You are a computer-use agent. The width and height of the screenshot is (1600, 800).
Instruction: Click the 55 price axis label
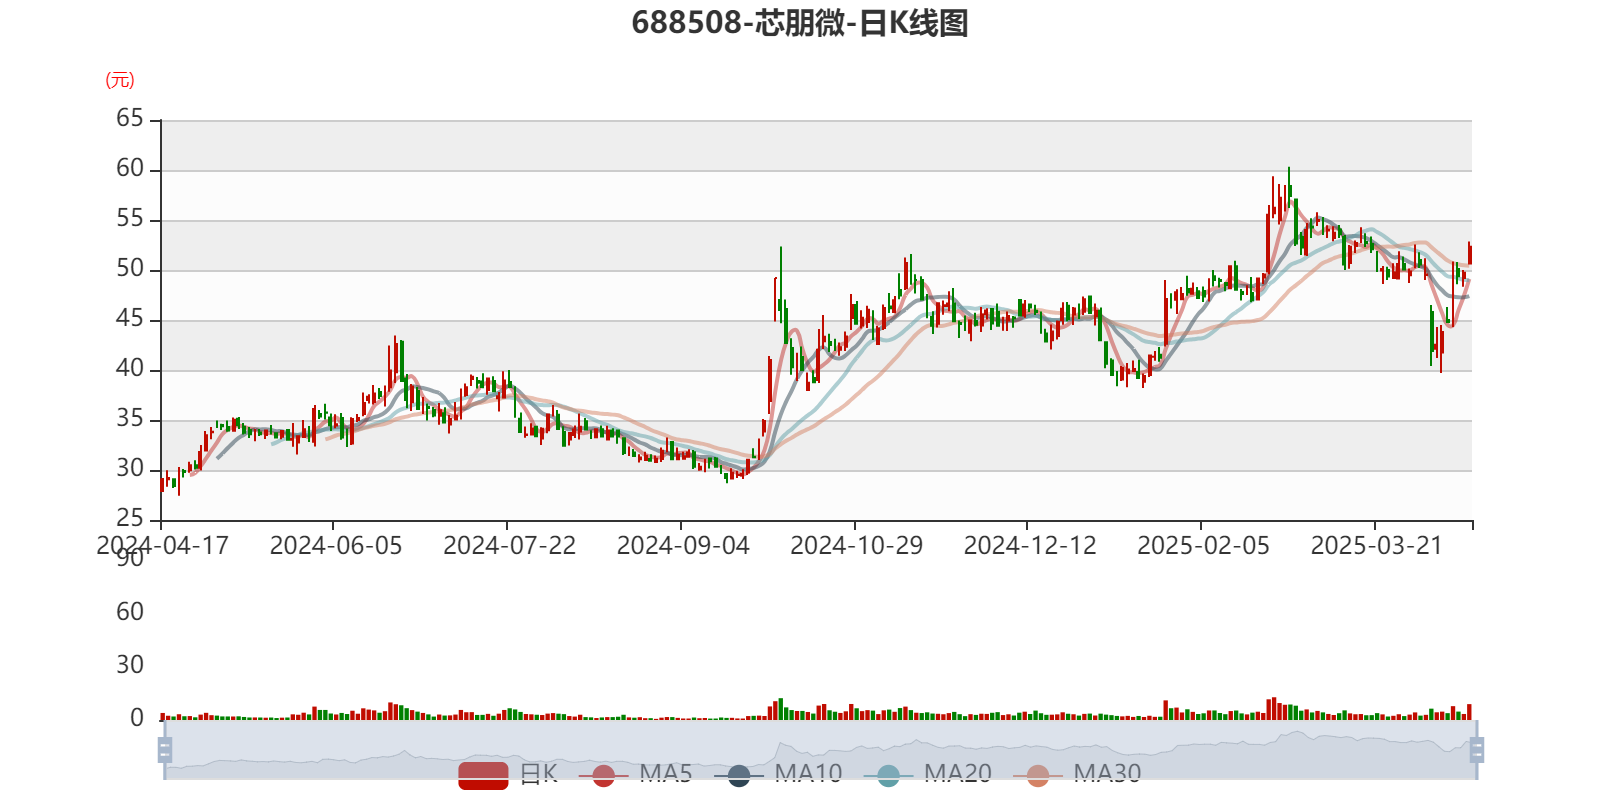130,219
